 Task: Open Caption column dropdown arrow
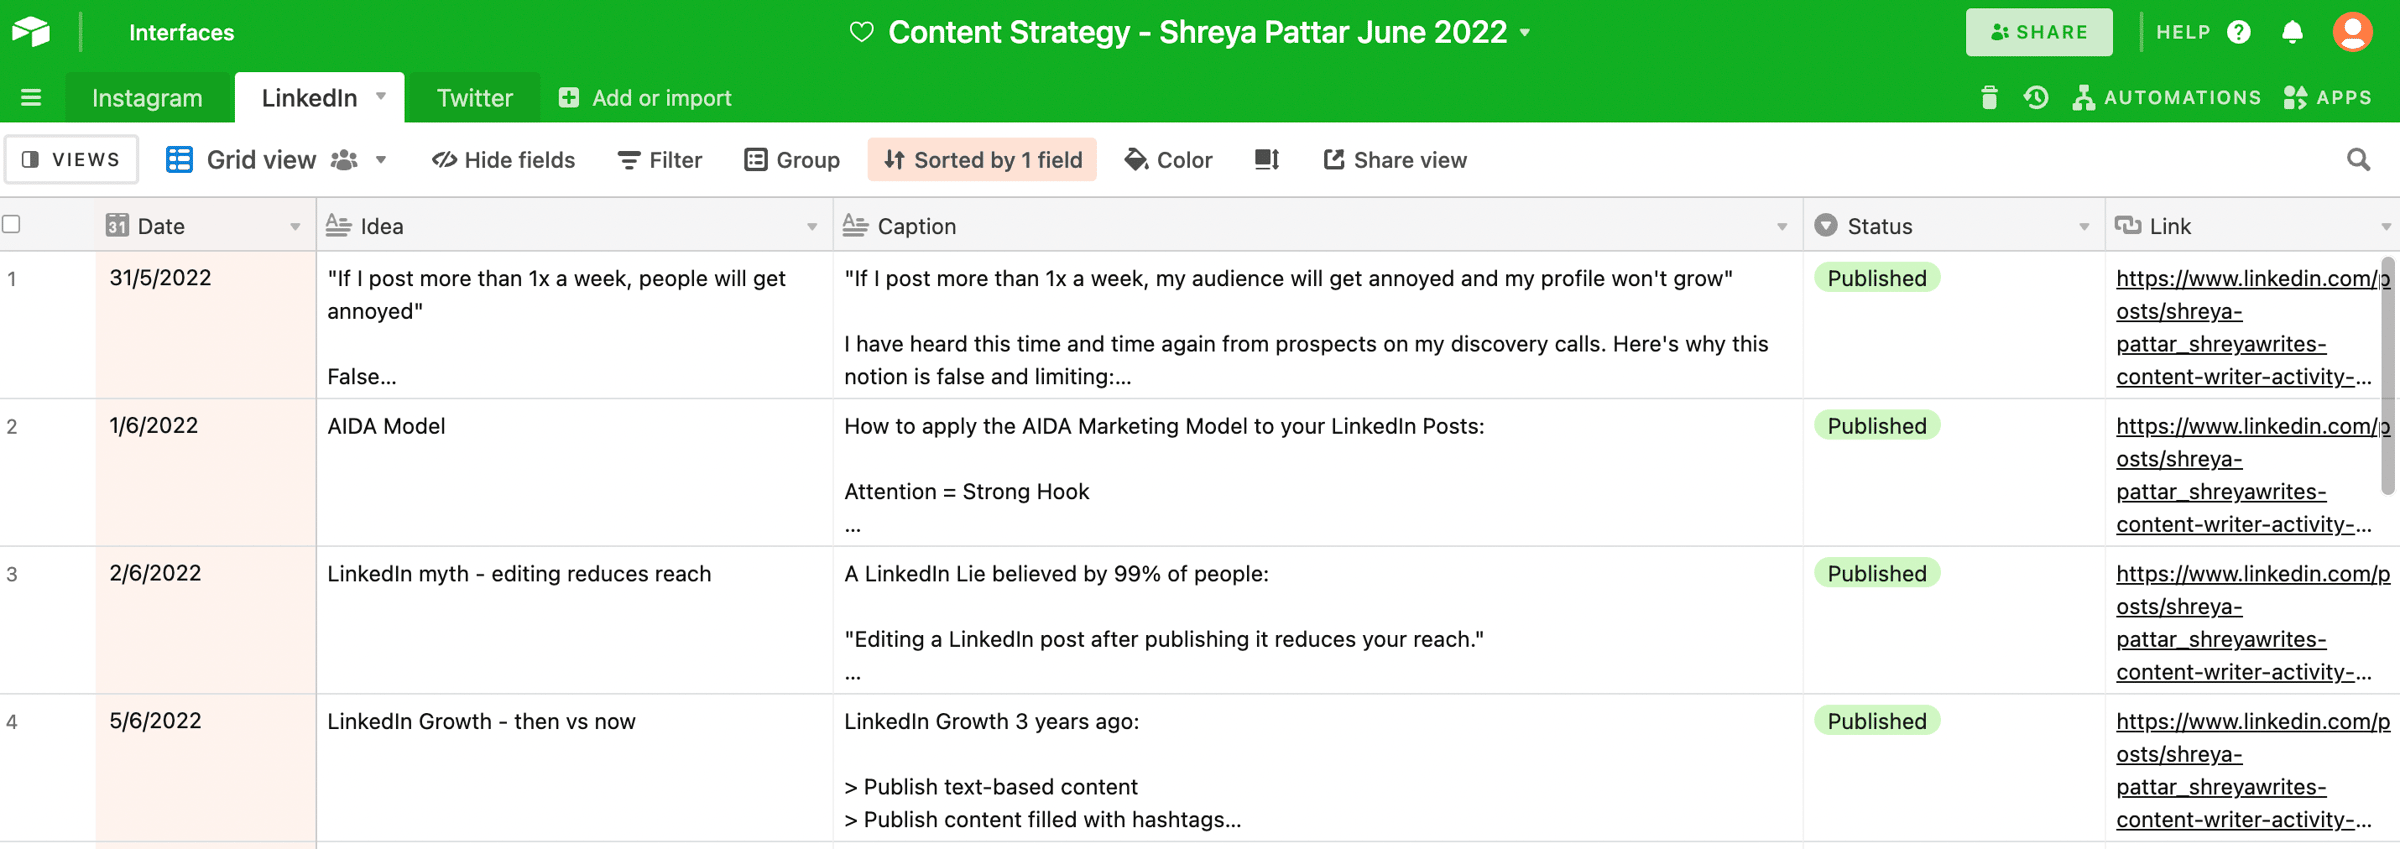click(1782, 226)
